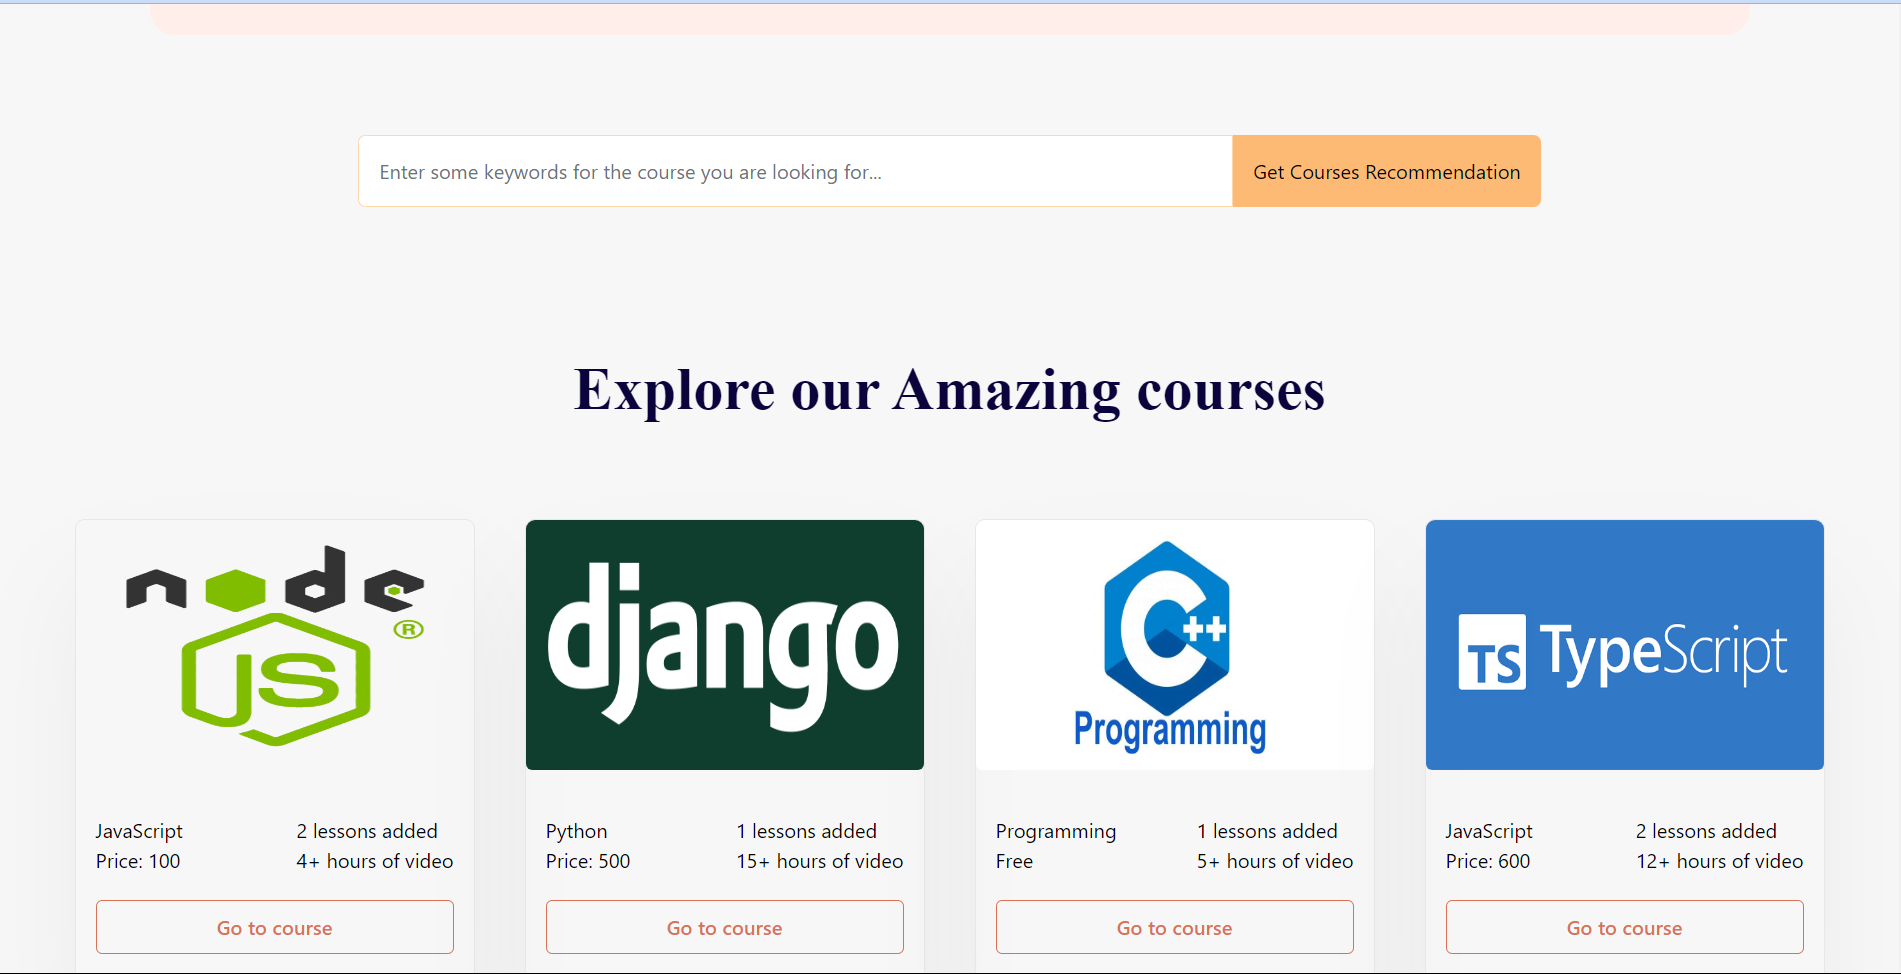Screen dimensions: 1901x974
Task: Click 'JavaScript' label on Price 100 card
Action: tap(139, 831)
